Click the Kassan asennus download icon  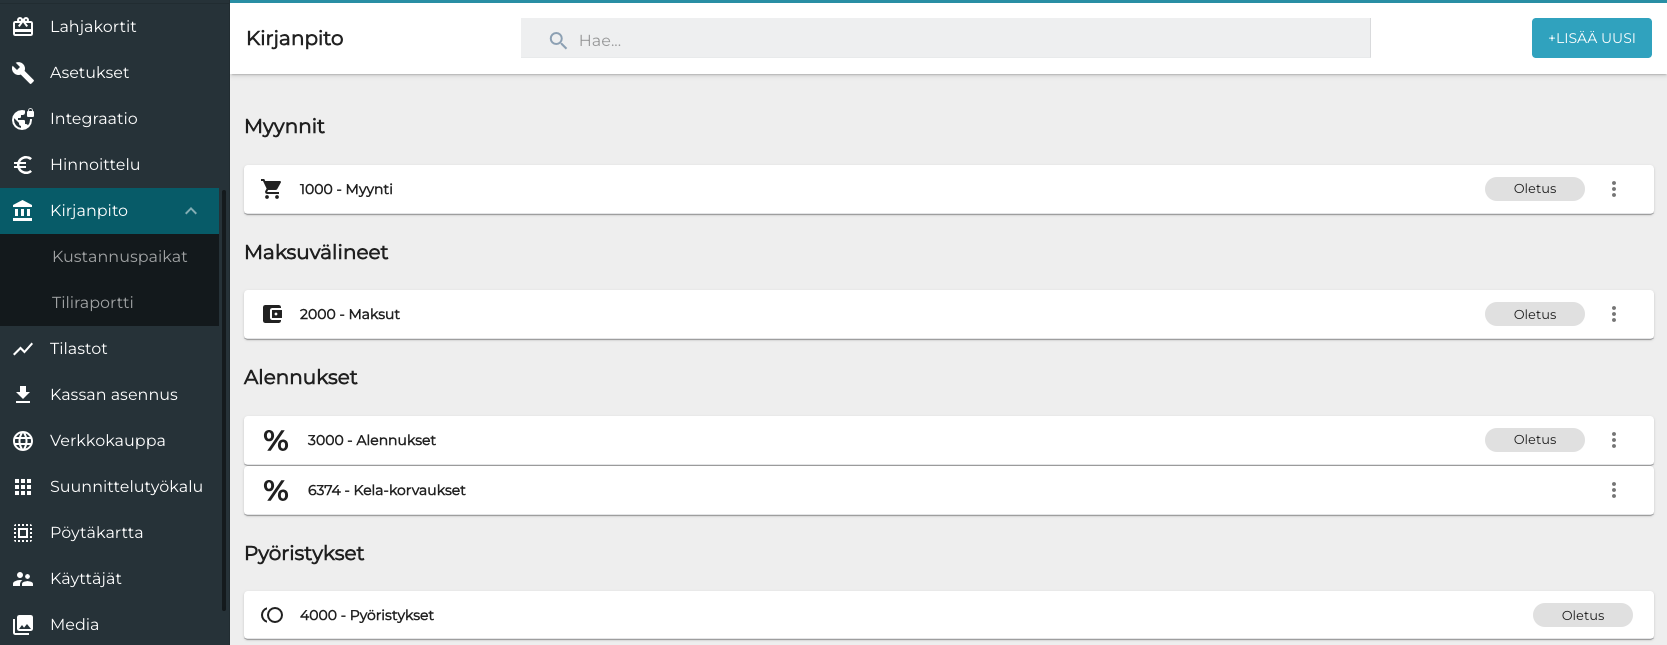[23, 395]
